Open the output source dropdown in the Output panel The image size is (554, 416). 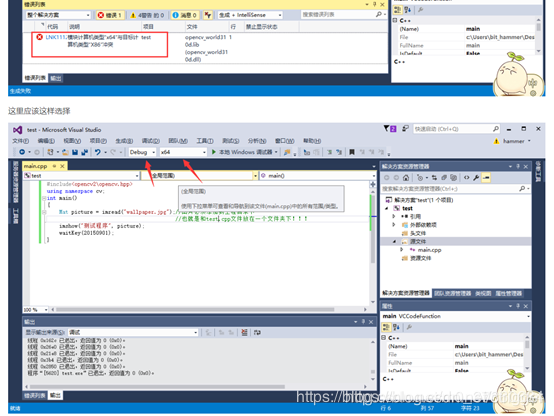pyautogui.click(x=132, y=332)
